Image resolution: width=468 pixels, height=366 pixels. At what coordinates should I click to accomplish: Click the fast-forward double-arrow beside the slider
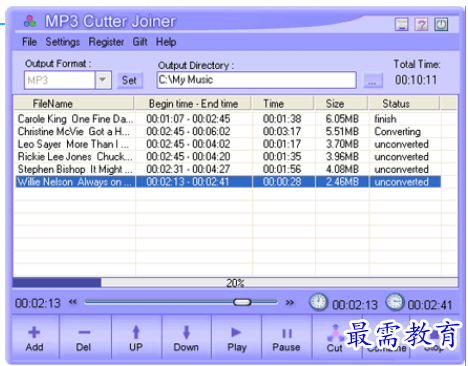(290, 302)
